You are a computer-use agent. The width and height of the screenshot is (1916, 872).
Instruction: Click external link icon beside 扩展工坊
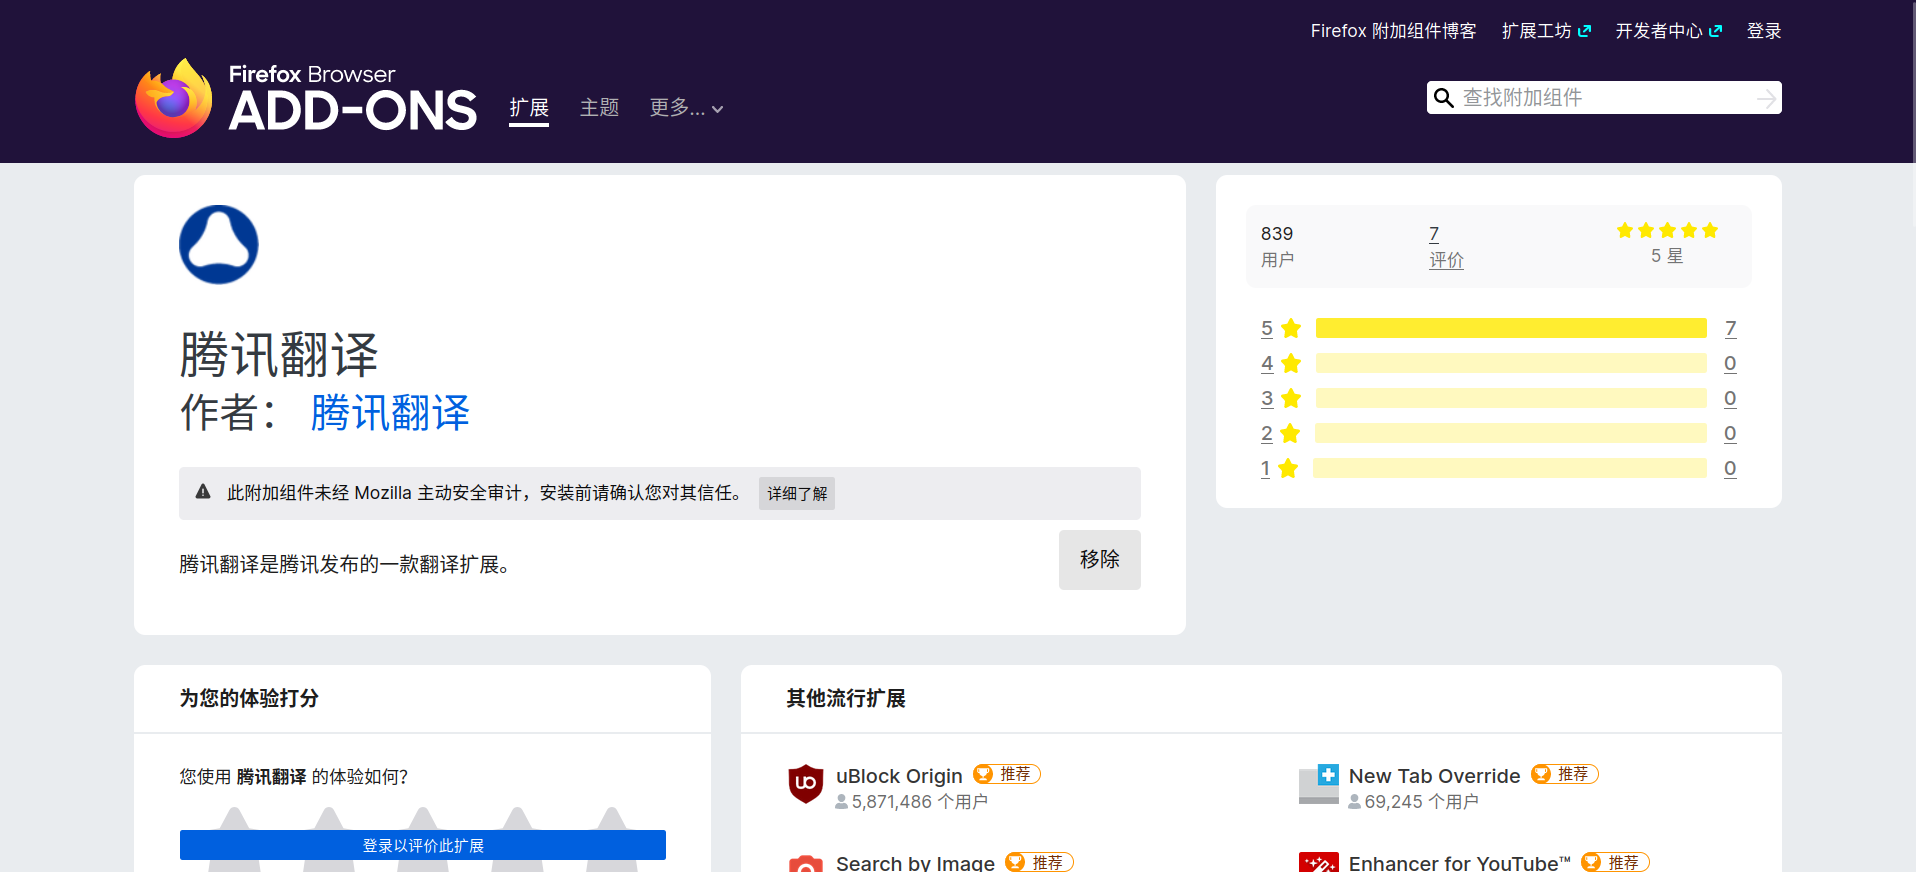1584,31
